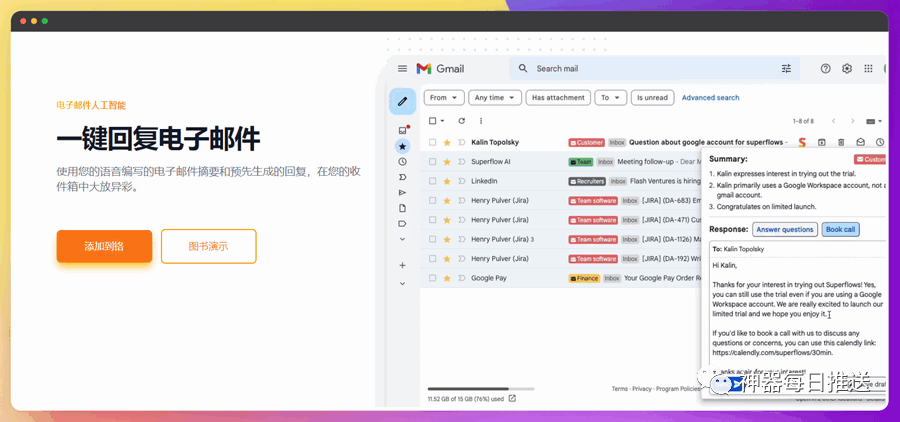Click the orange 添加到铬 button
This screenshot has width=900, height=422.
click(104, 246)
